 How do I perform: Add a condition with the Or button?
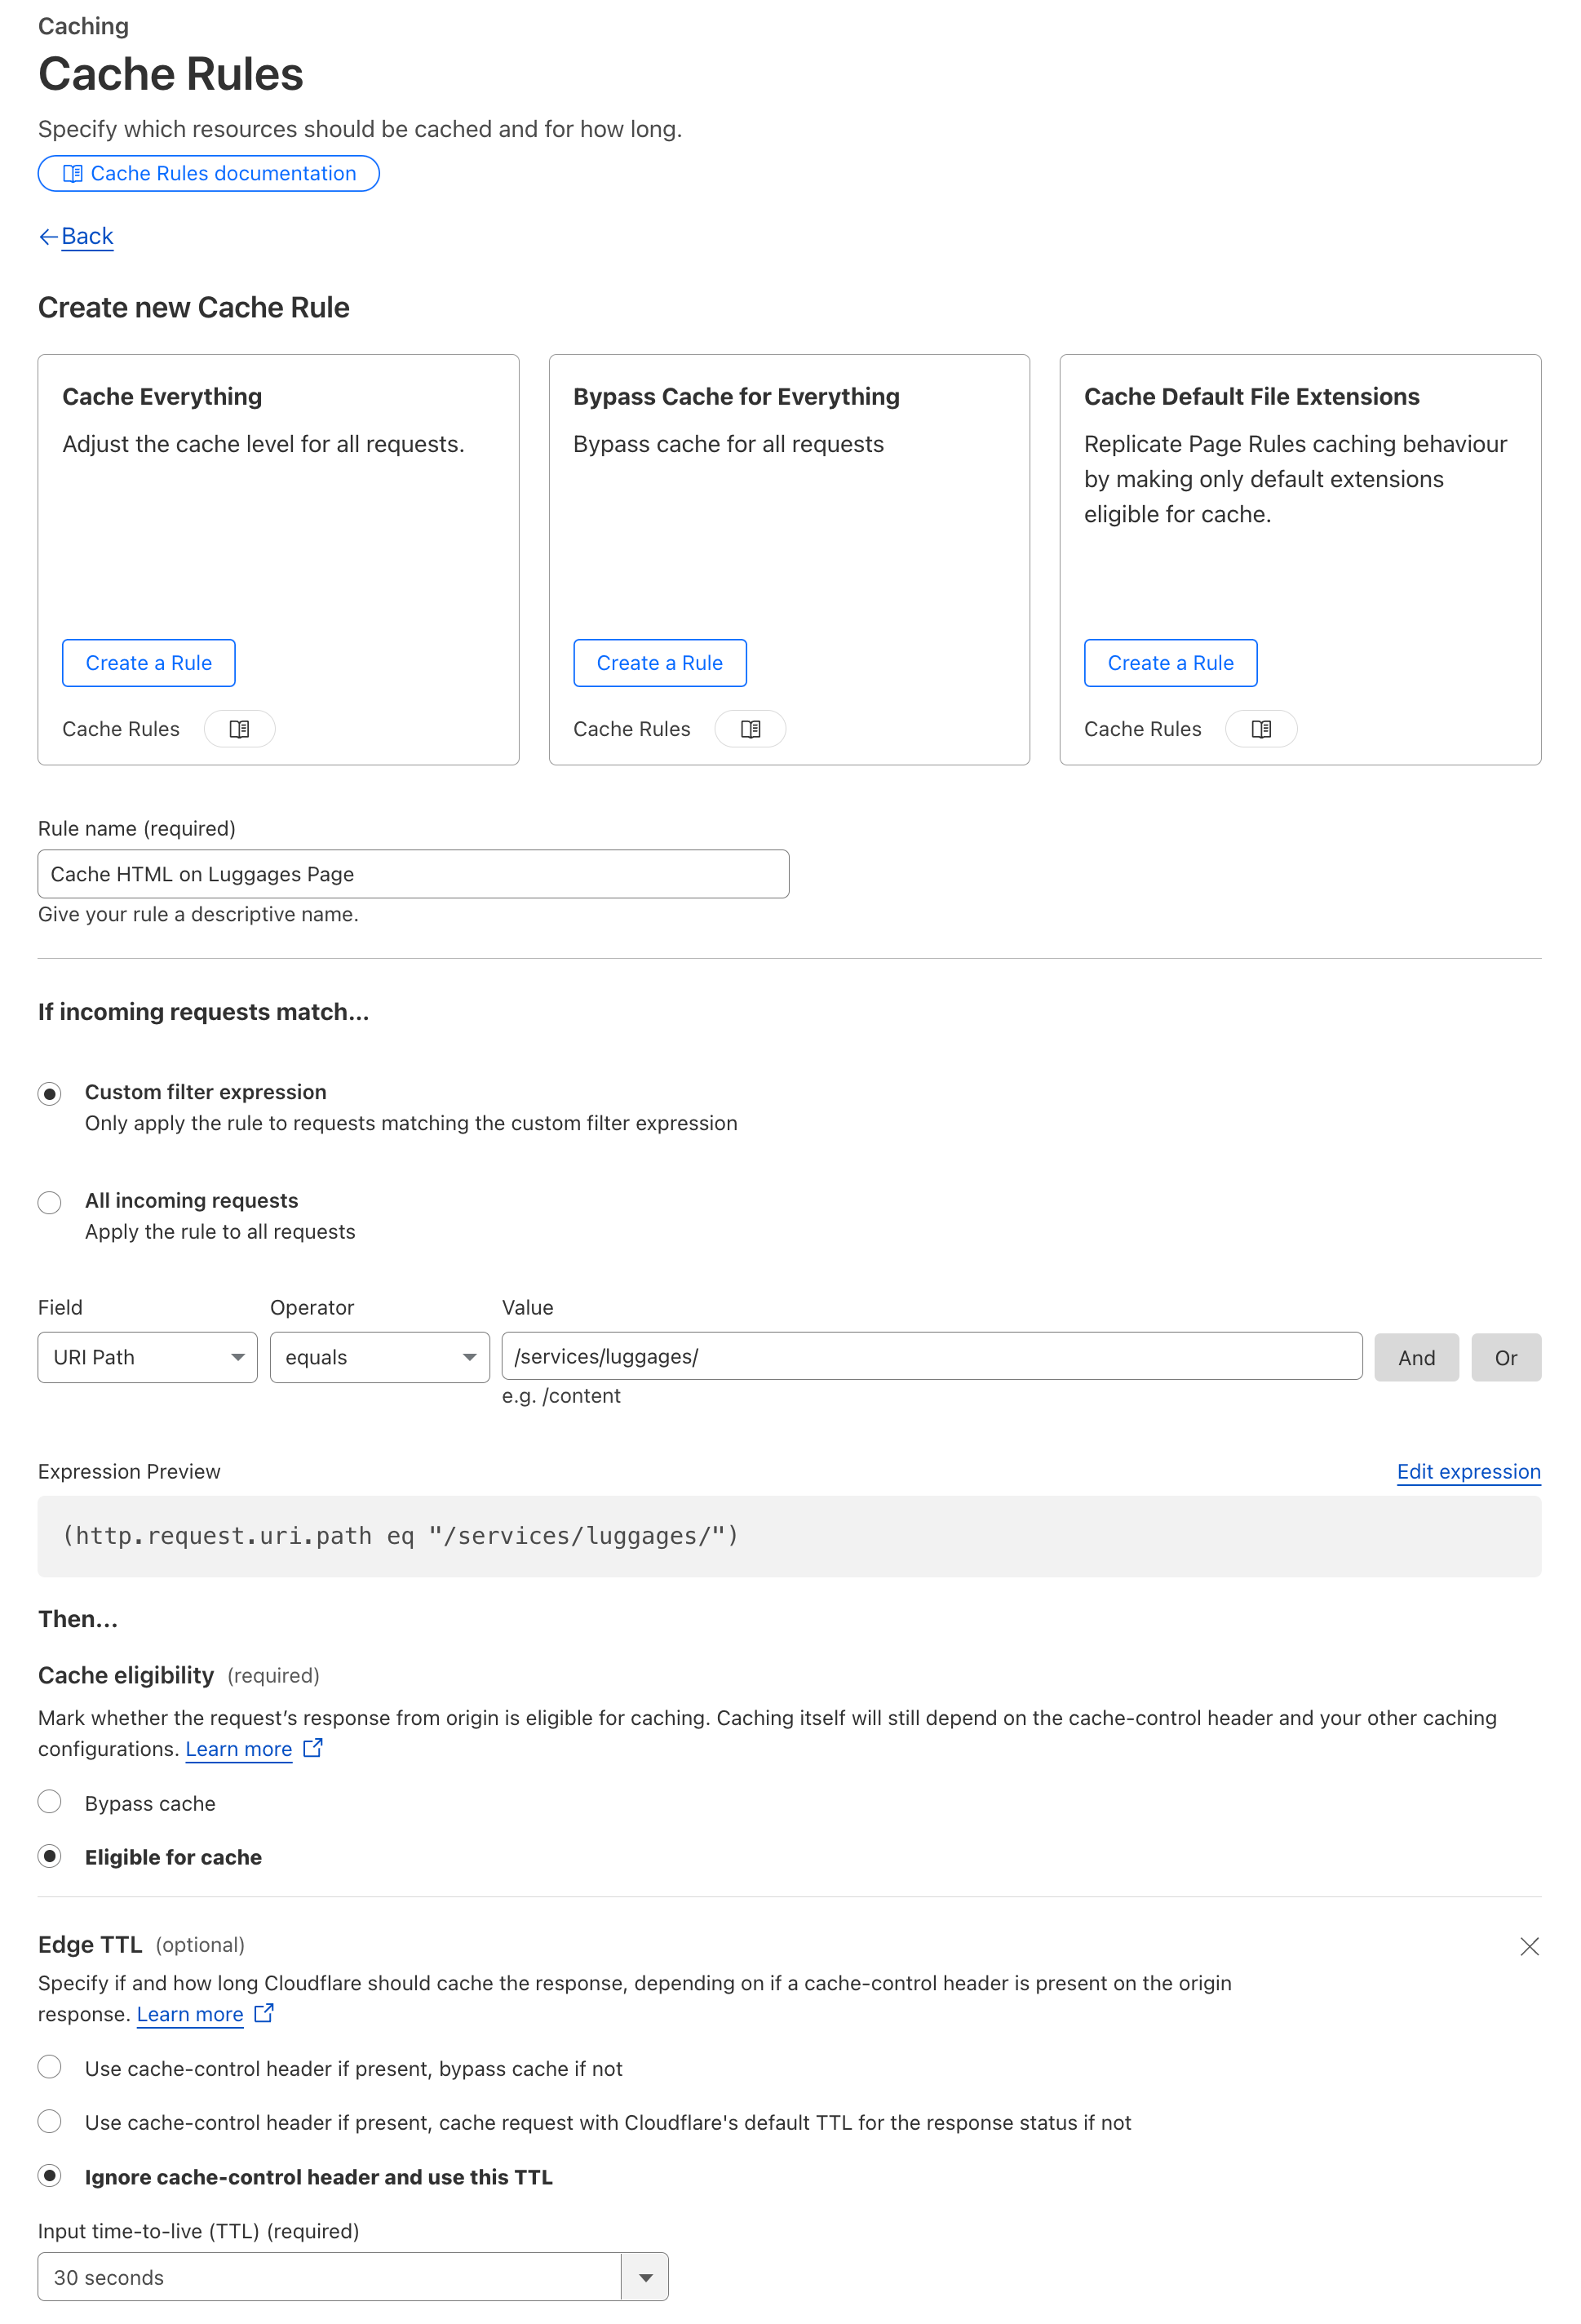click(x=1506, y=1357)
